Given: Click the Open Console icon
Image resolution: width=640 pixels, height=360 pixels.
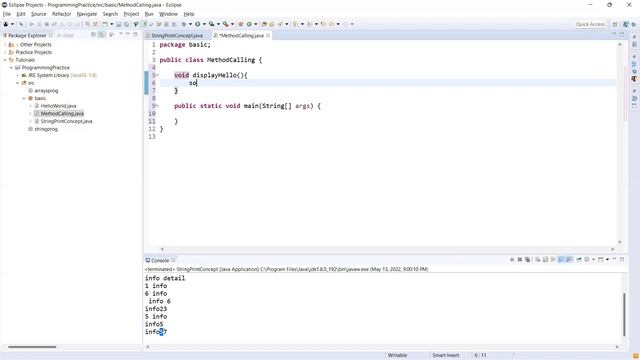Looking at the screenshot, I should [600, 259].
